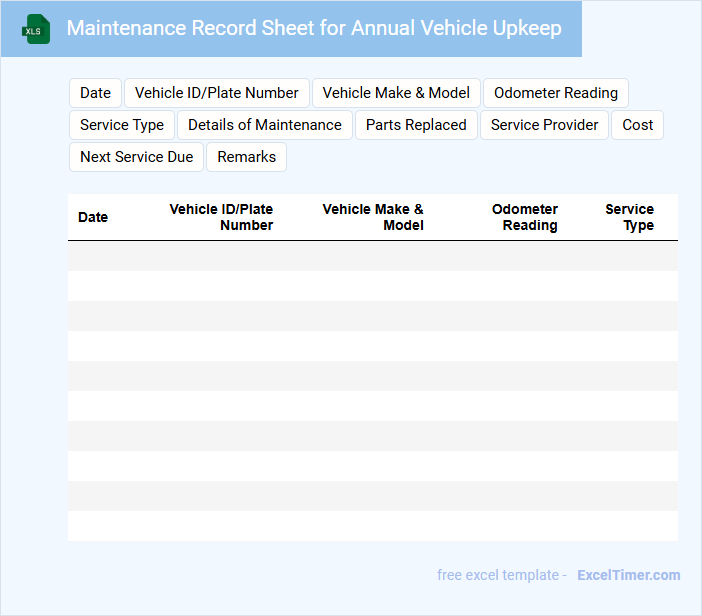702x616 pixels.
Task: Click the Maintenance Record Sheet title
Action: [x=314, y=28]
